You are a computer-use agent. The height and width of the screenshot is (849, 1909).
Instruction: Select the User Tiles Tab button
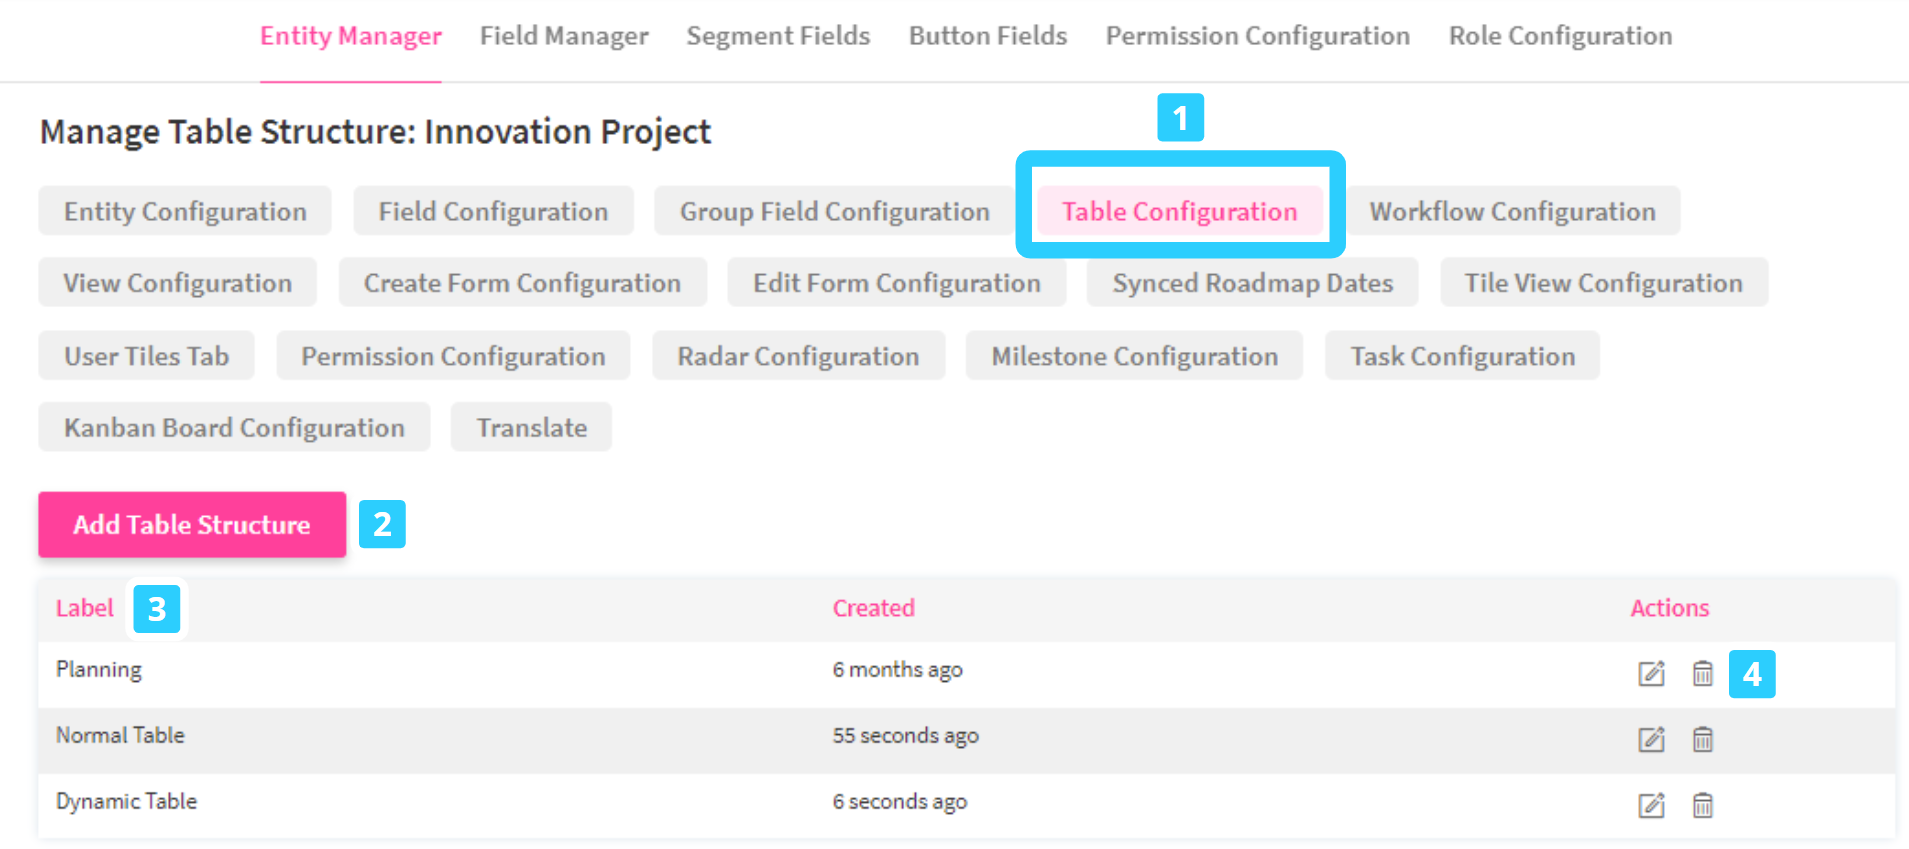tap(146, 357)
